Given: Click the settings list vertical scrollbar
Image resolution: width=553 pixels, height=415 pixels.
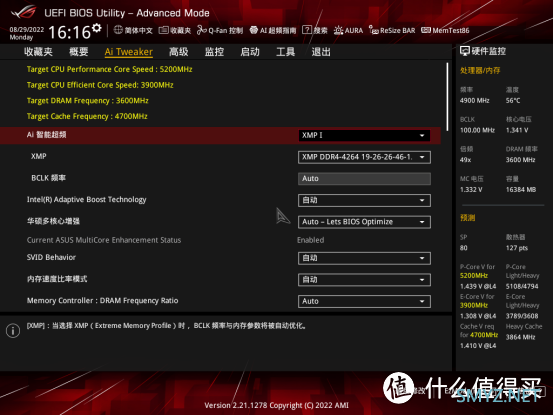Looking at the screenshot, I should pos(447,97).
